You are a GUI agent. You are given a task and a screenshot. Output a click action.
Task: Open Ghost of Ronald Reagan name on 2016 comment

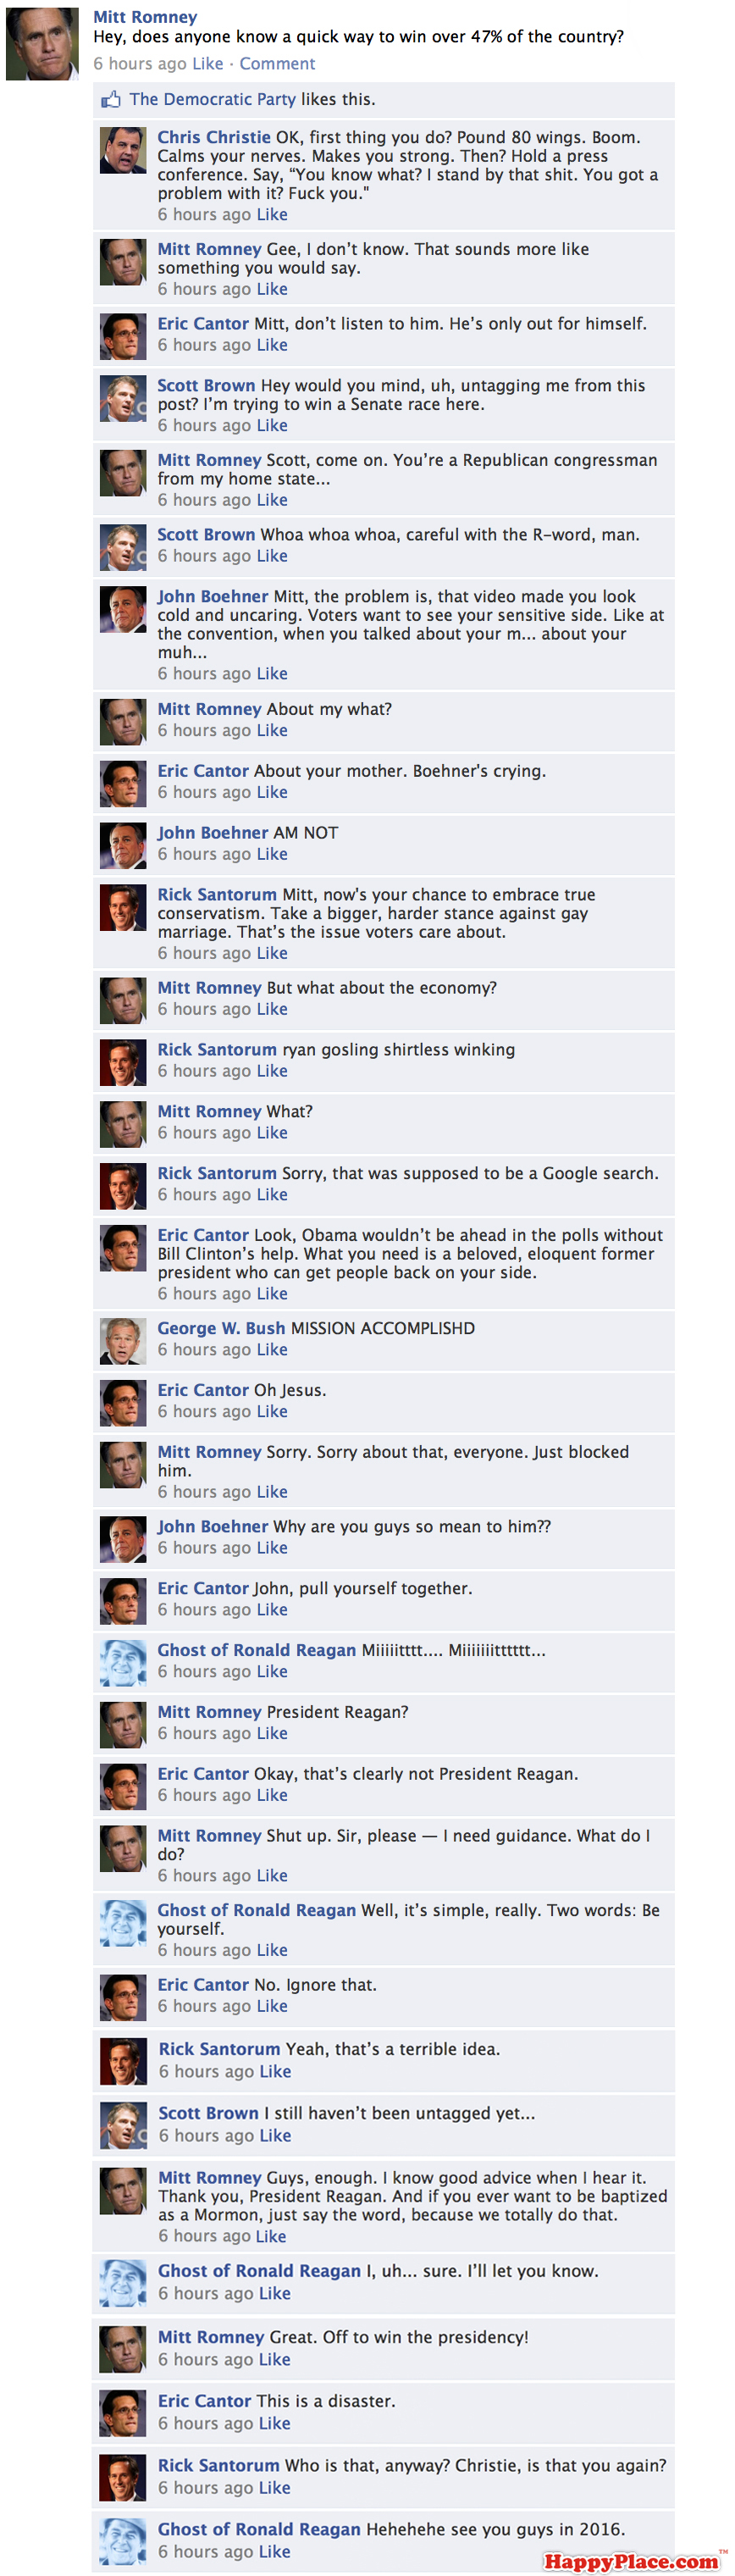(x=259, y=2529)
